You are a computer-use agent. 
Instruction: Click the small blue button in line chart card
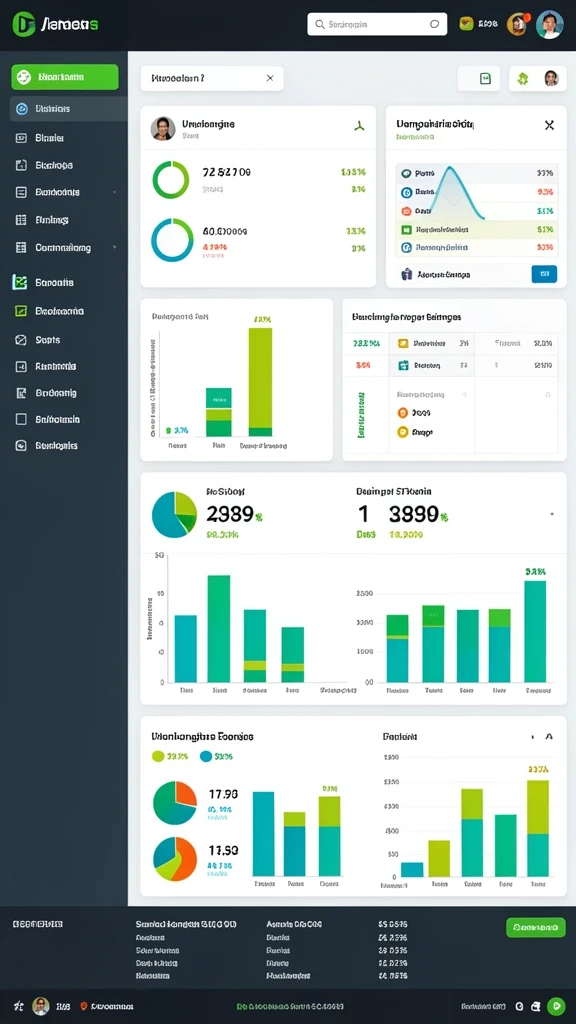pos(545,274)
